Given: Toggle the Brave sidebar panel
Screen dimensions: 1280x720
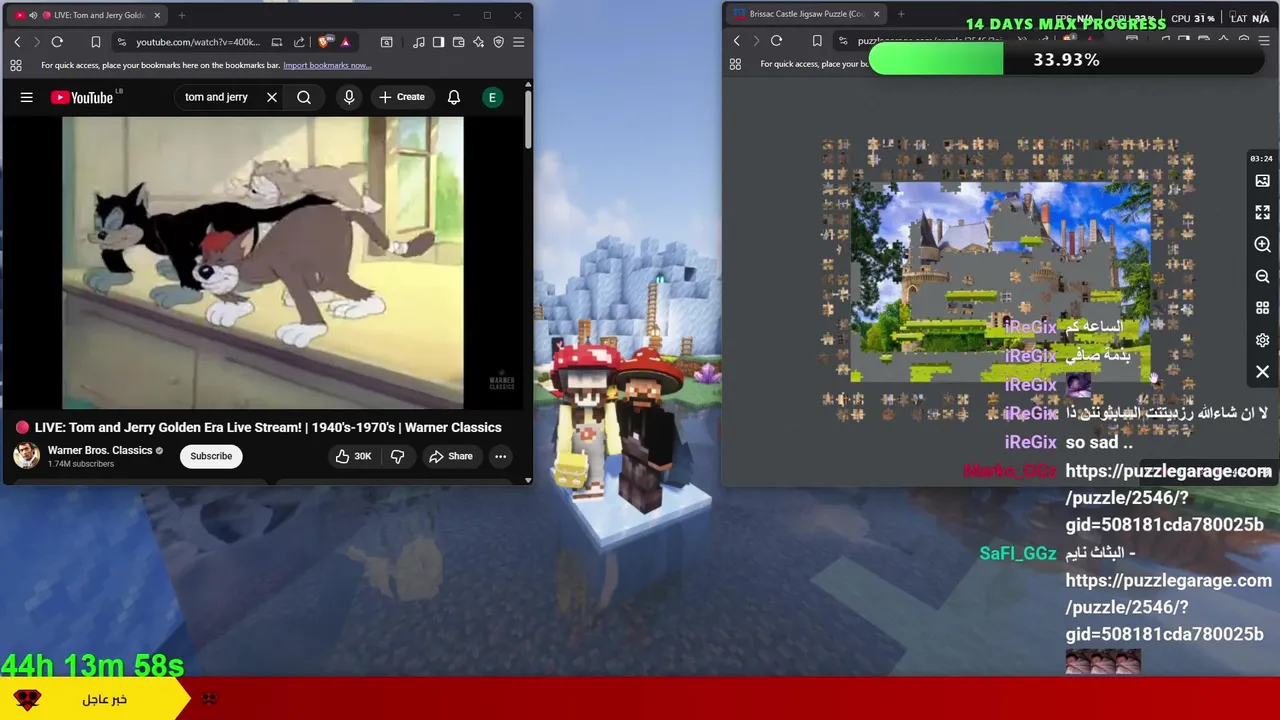Looking at the screenshot, I should pos(438,42).
